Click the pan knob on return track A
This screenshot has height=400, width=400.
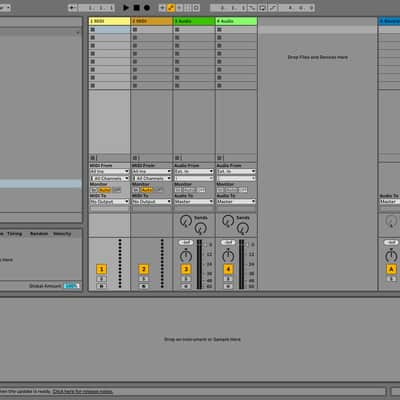point(391,256)
